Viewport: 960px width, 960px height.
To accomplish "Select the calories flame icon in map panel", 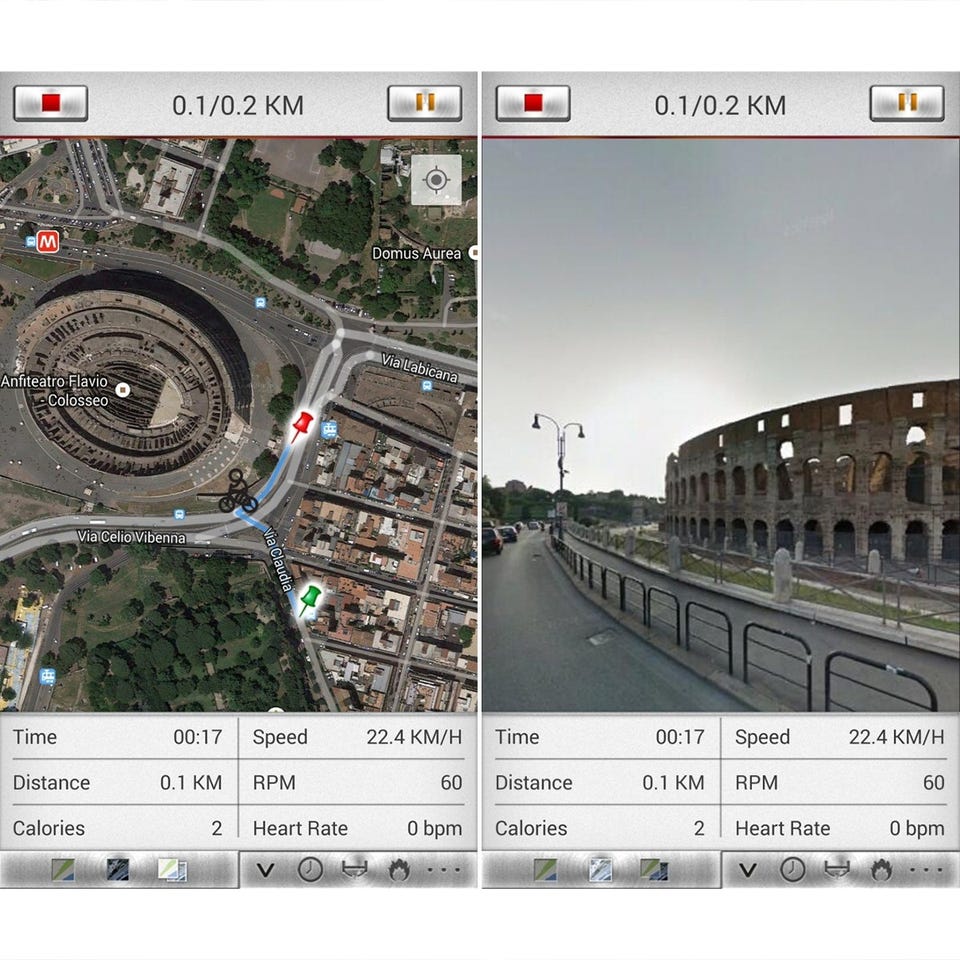I will point(399,869).
